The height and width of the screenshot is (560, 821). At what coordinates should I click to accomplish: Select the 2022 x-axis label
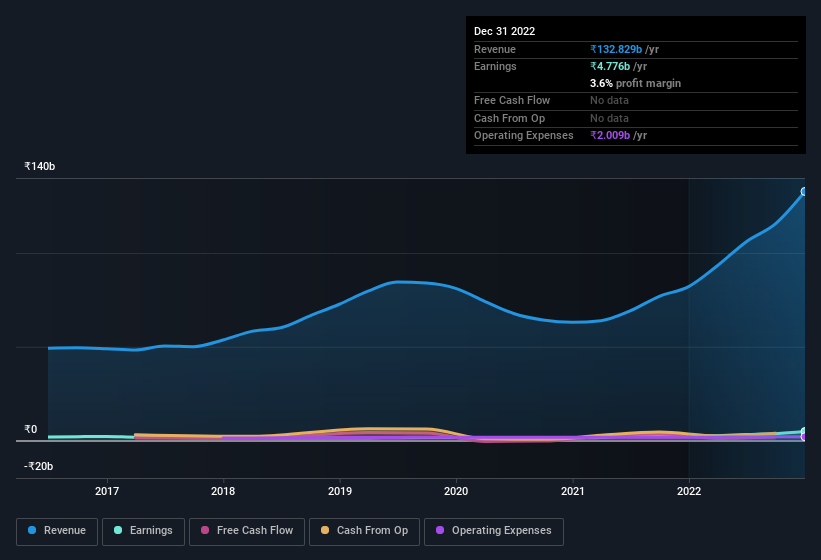pos(689,491)
